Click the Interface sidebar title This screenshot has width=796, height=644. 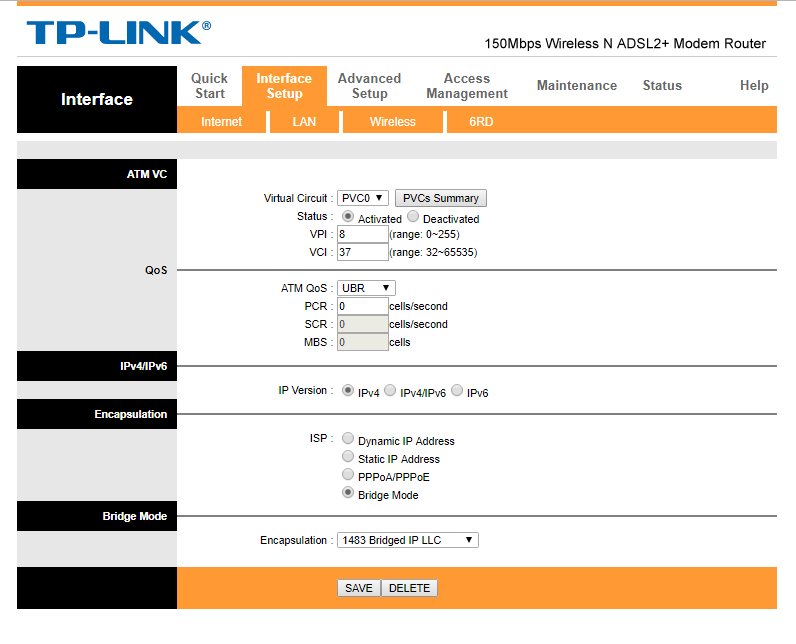tap(97, 99)
